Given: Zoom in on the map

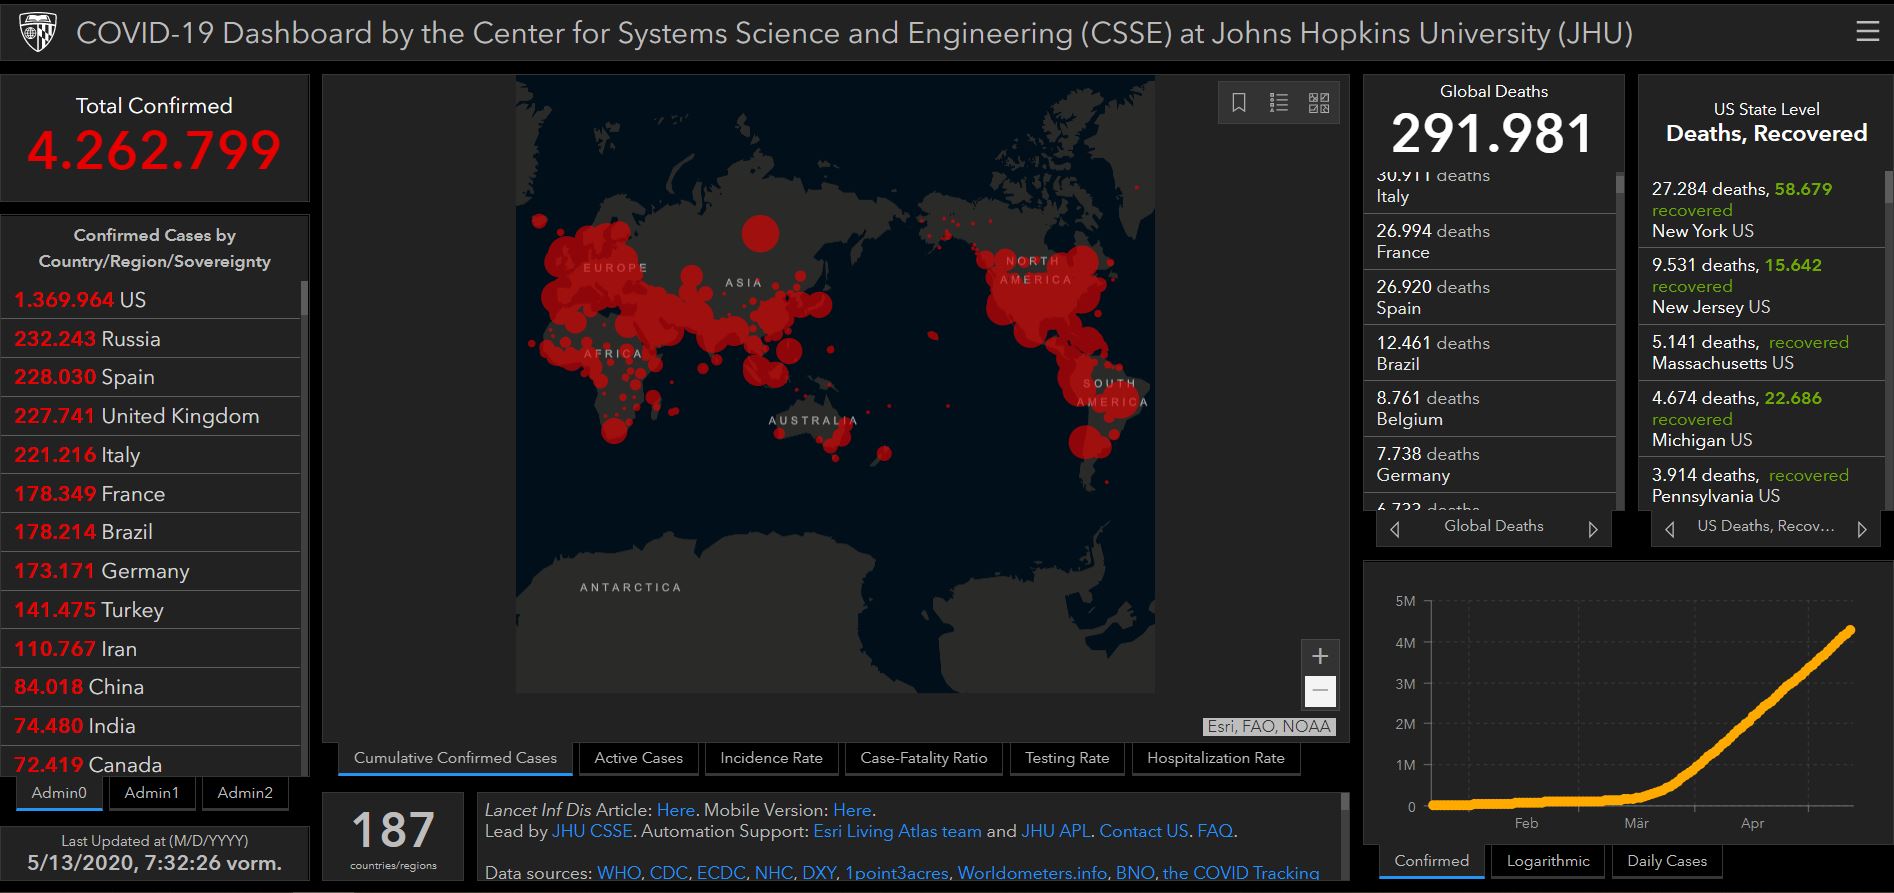Looking at the screenshot, I should tap(1320, 656).
